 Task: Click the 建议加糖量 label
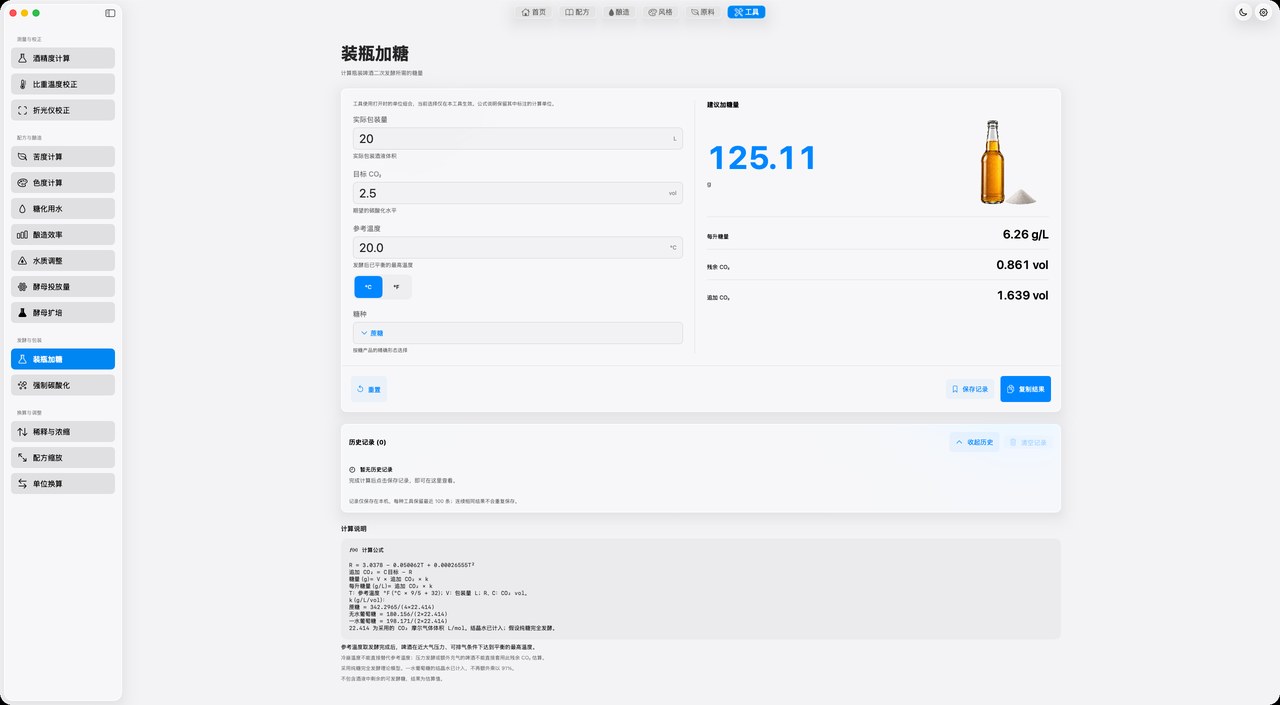[x=723, y=104]
